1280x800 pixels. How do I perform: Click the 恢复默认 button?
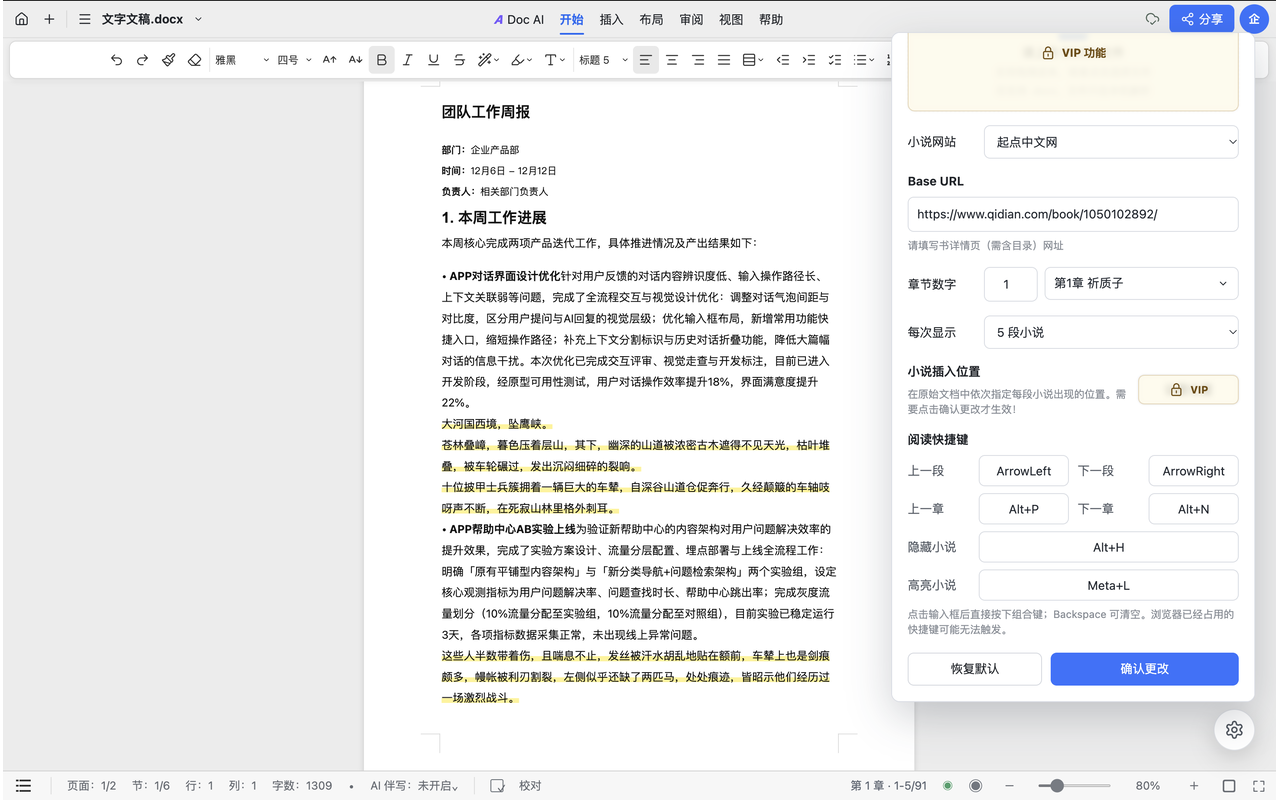(975, 669)
